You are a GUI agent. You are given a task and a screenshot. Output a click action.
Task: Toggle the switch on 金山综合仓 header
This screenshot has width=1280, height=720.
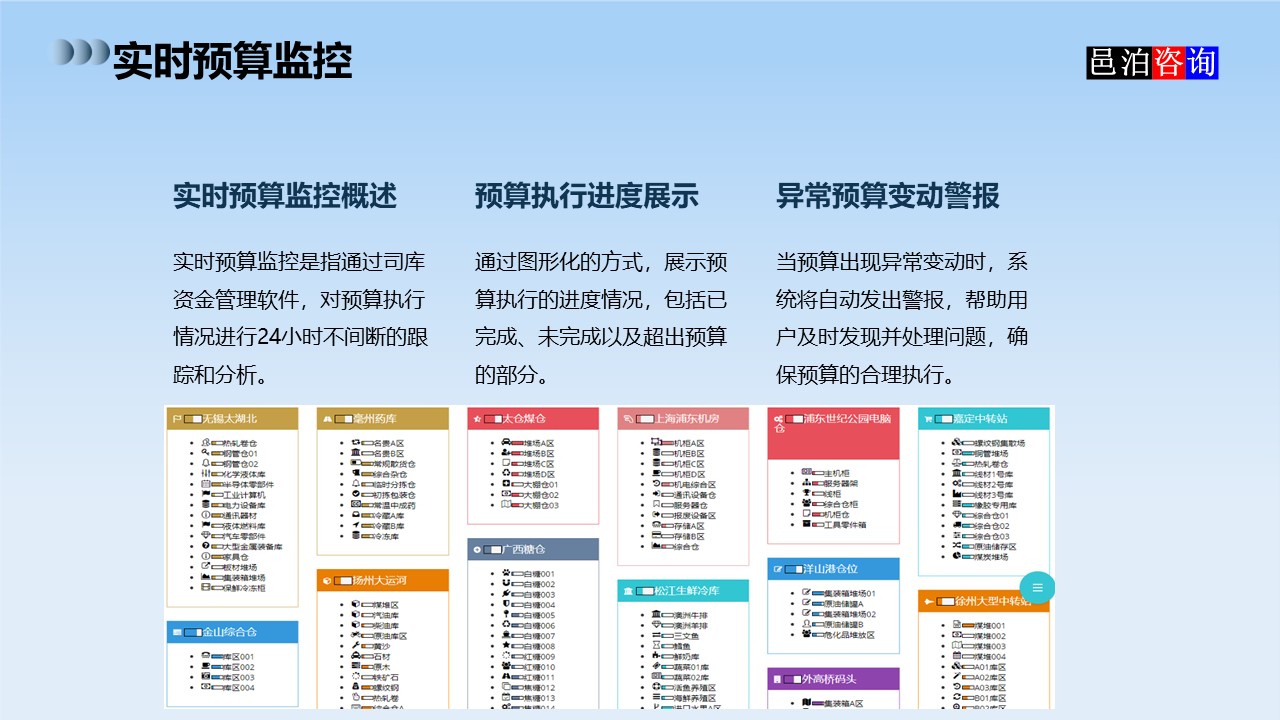191,632
